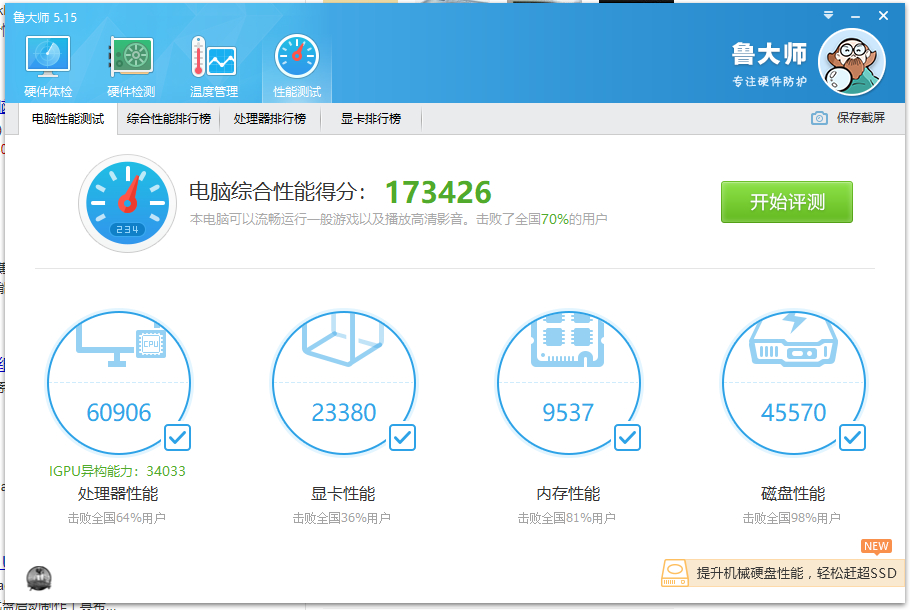This screenshot has height=610, width=910.
Task: Click the 显卡性能 label
Action: coord(343,494)
